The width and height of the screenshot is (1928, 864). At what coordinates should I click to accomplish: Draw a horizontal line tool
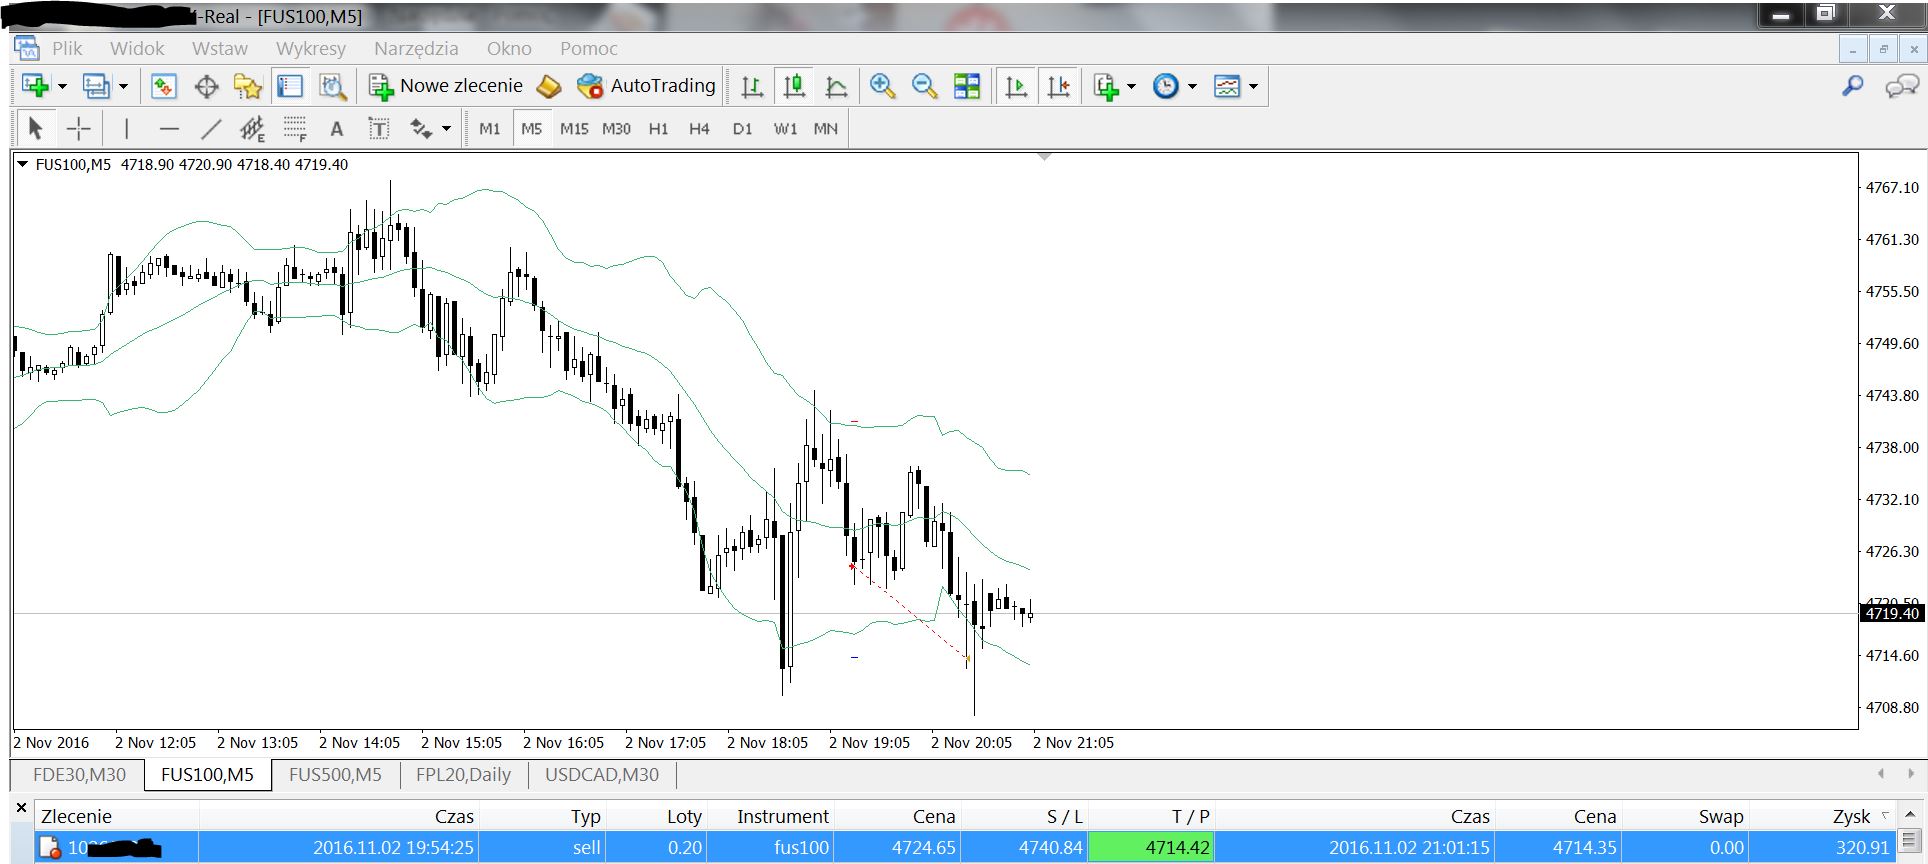(169, 128)
